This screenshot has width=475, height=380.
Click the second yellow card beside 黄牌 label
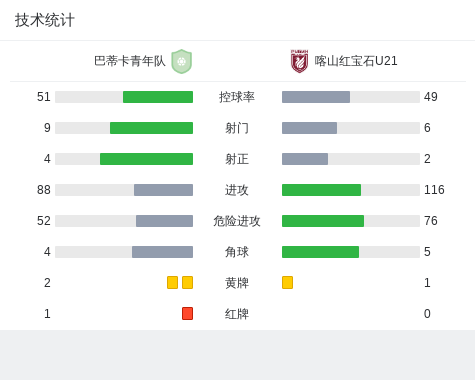coord(187,282)
